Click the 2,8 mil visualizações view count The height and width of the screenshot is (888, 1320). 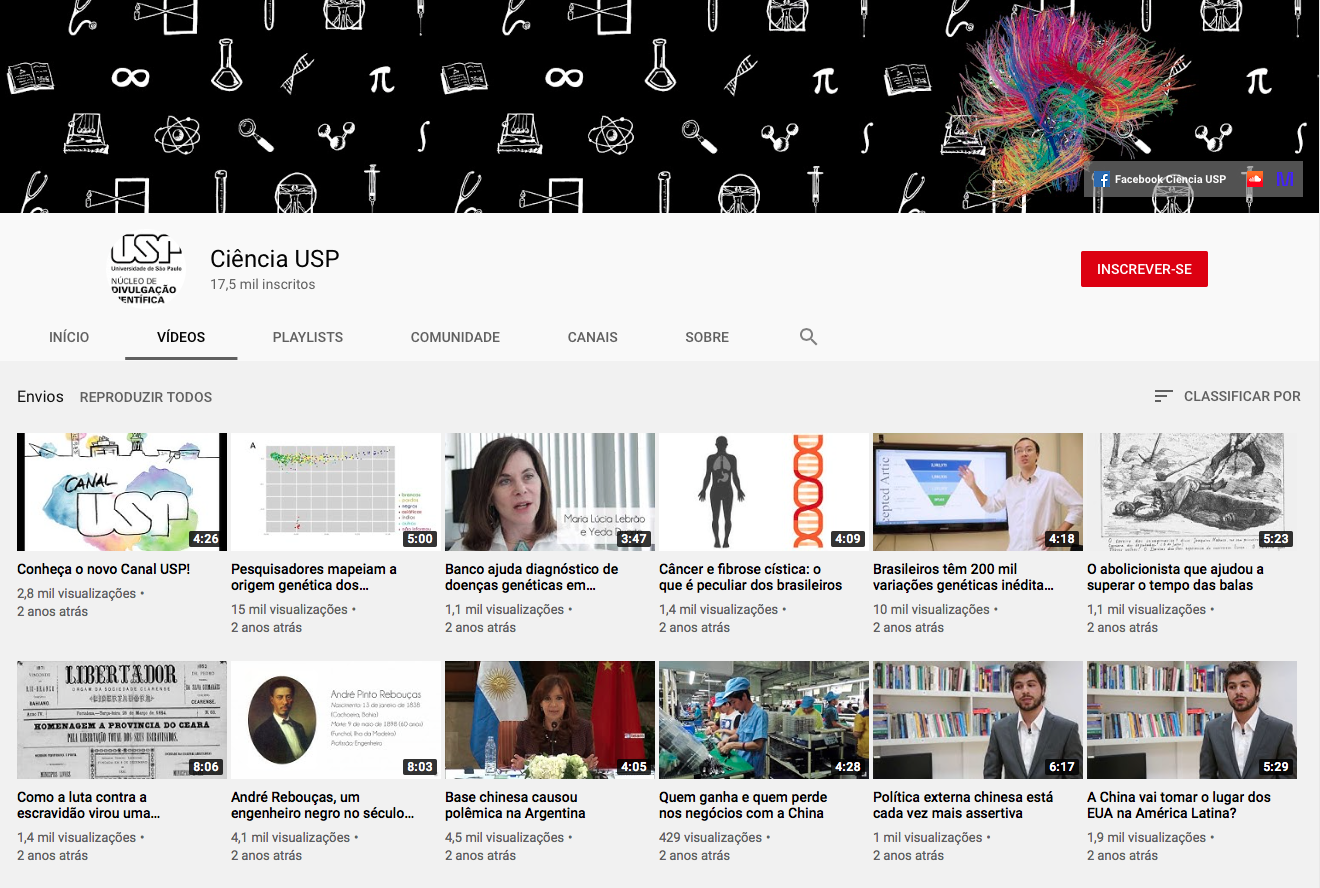76,593
